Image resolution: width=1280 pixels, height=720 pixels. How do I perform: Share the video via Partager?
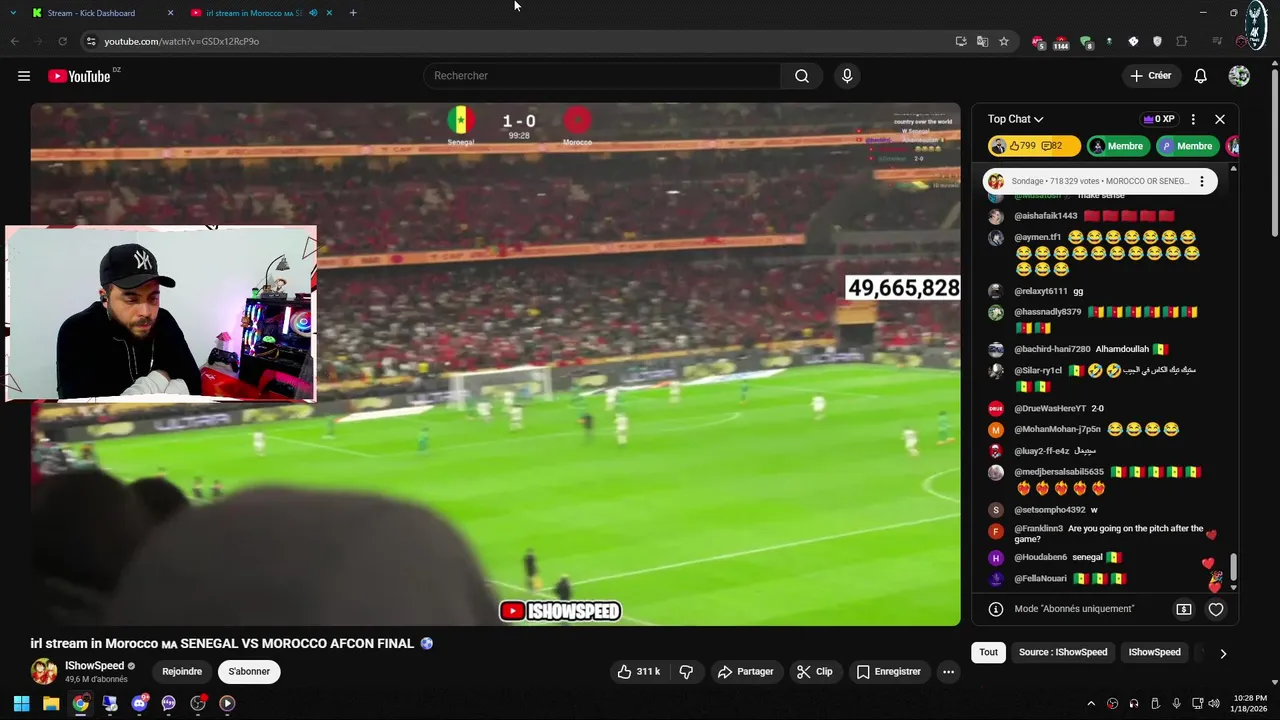[746, 672]
